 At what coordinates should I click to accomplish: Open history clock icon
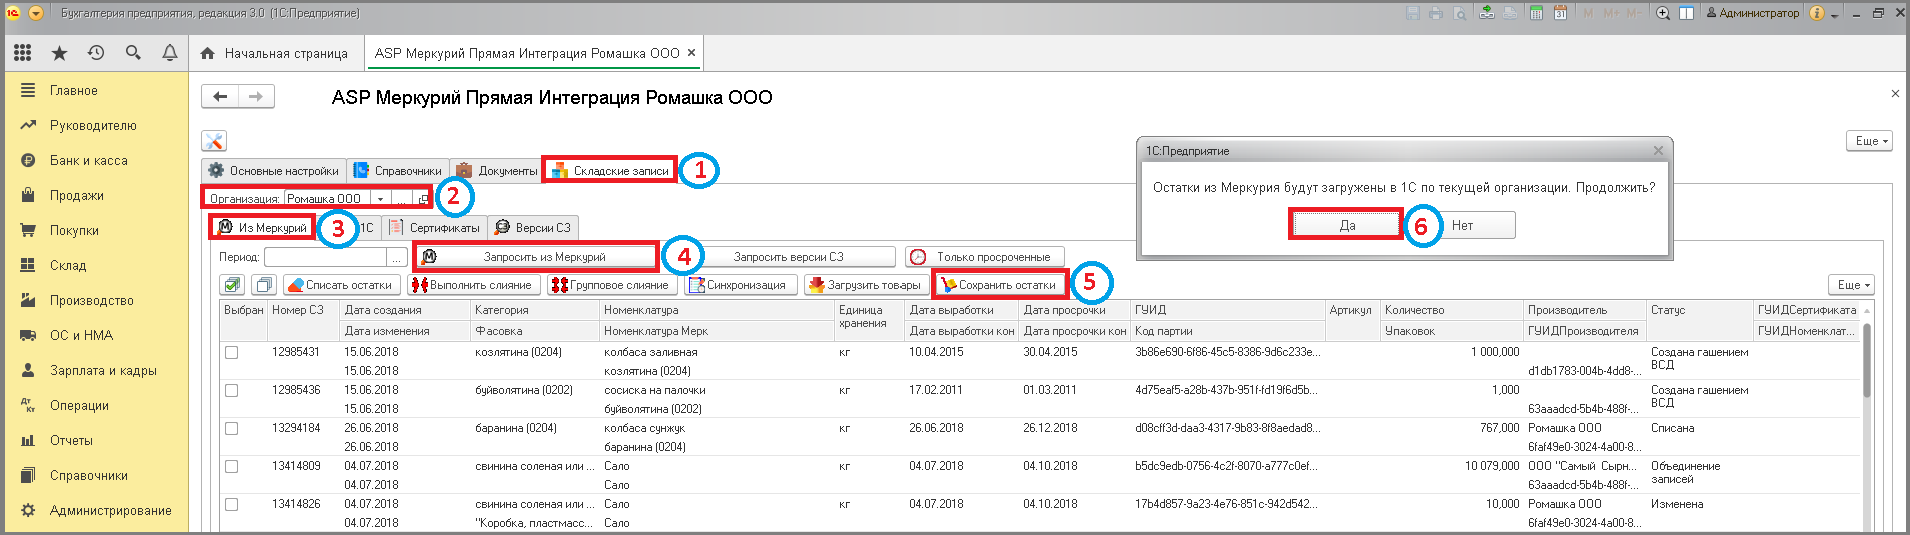pyautogui.click(x=96, y=53)
